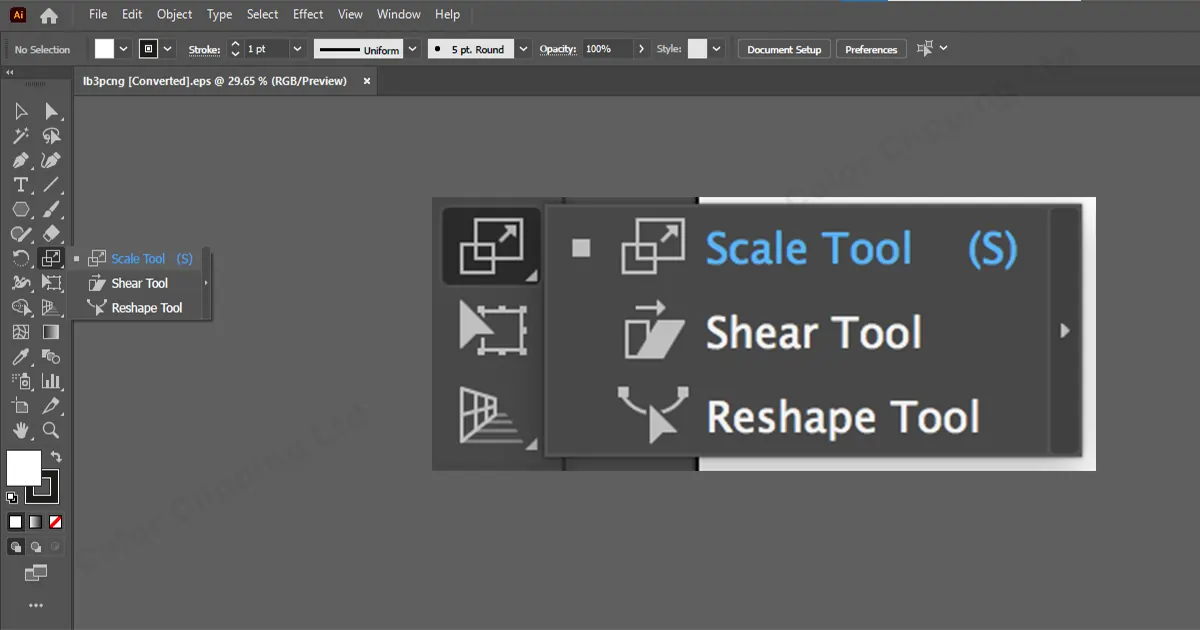Image resolution: width=1200 pixels, height=630 pixels.
Task: Enable Draw Inside mode
Action: 55,547
